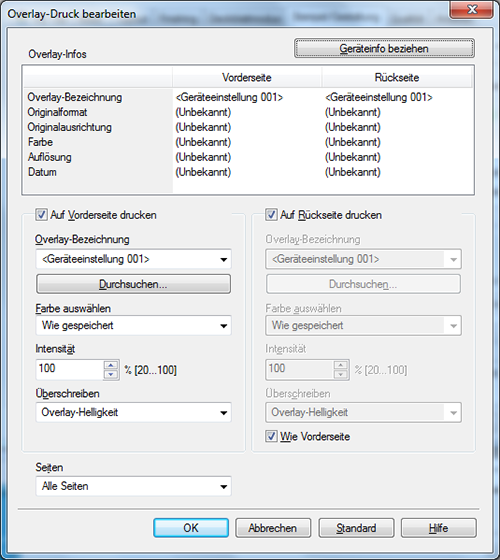The width and height of the screenshot is (500, 560).
Task: Select the Originalformat row label
Action: [57, 112]
